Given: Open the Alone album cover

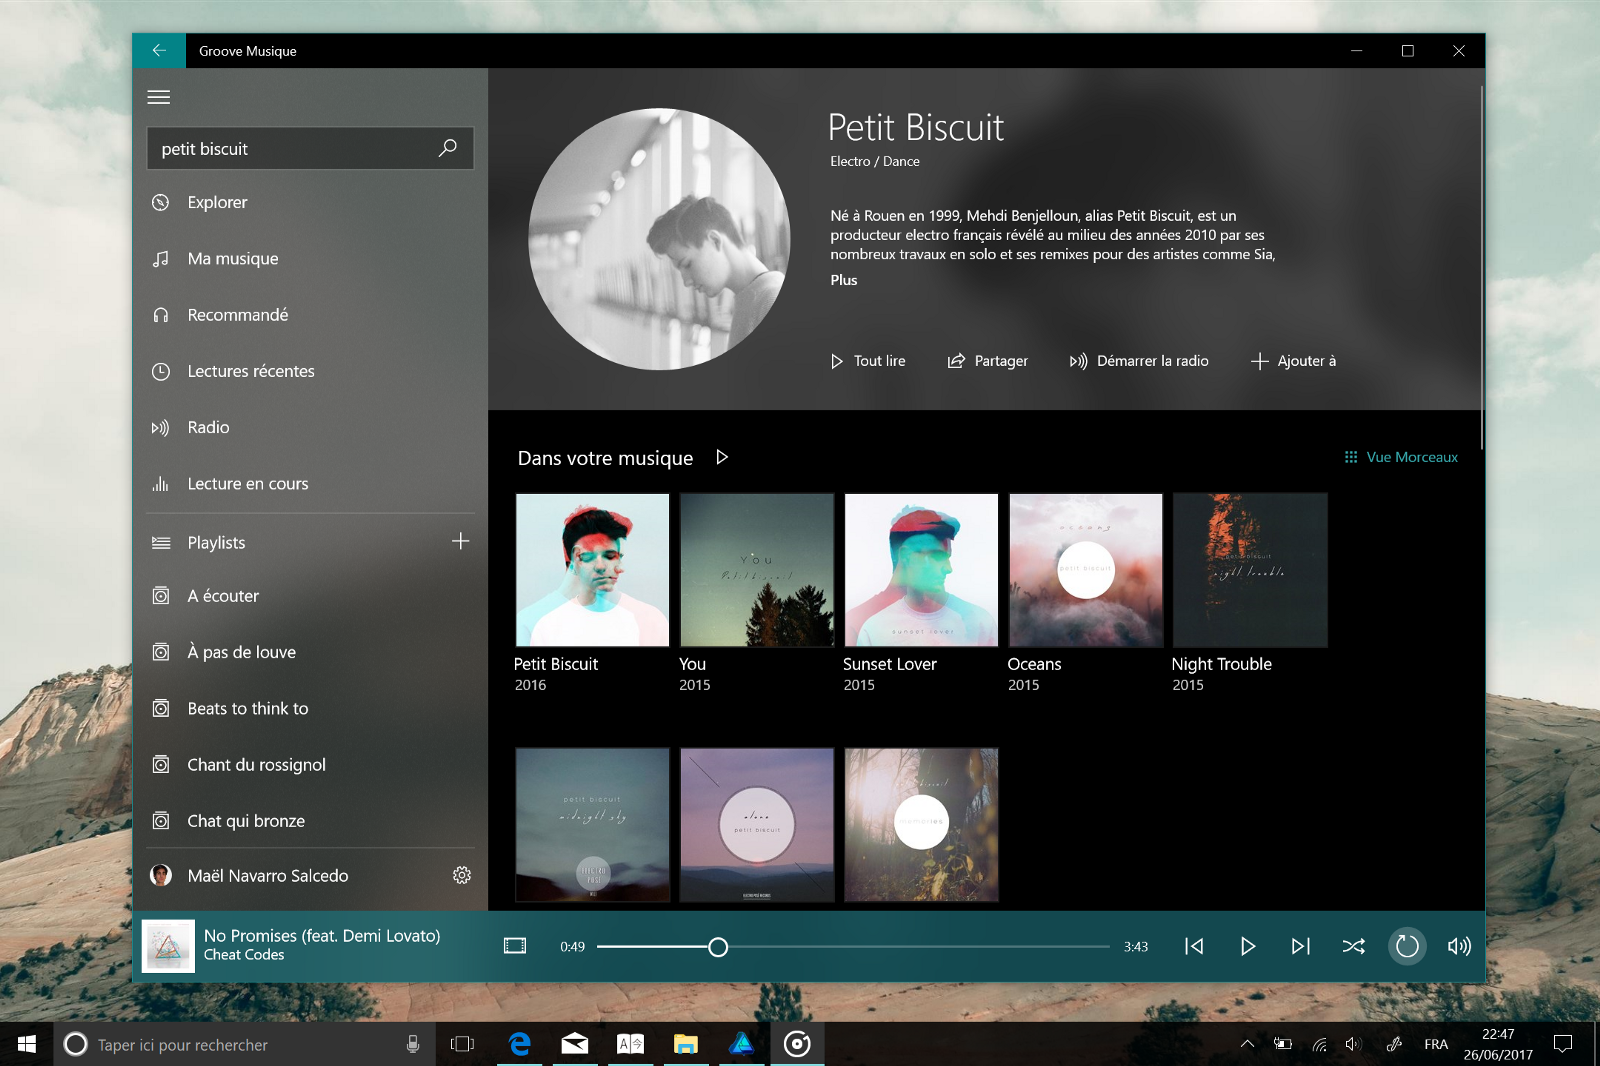Looking at the screenshot, I should coord(757,825).
